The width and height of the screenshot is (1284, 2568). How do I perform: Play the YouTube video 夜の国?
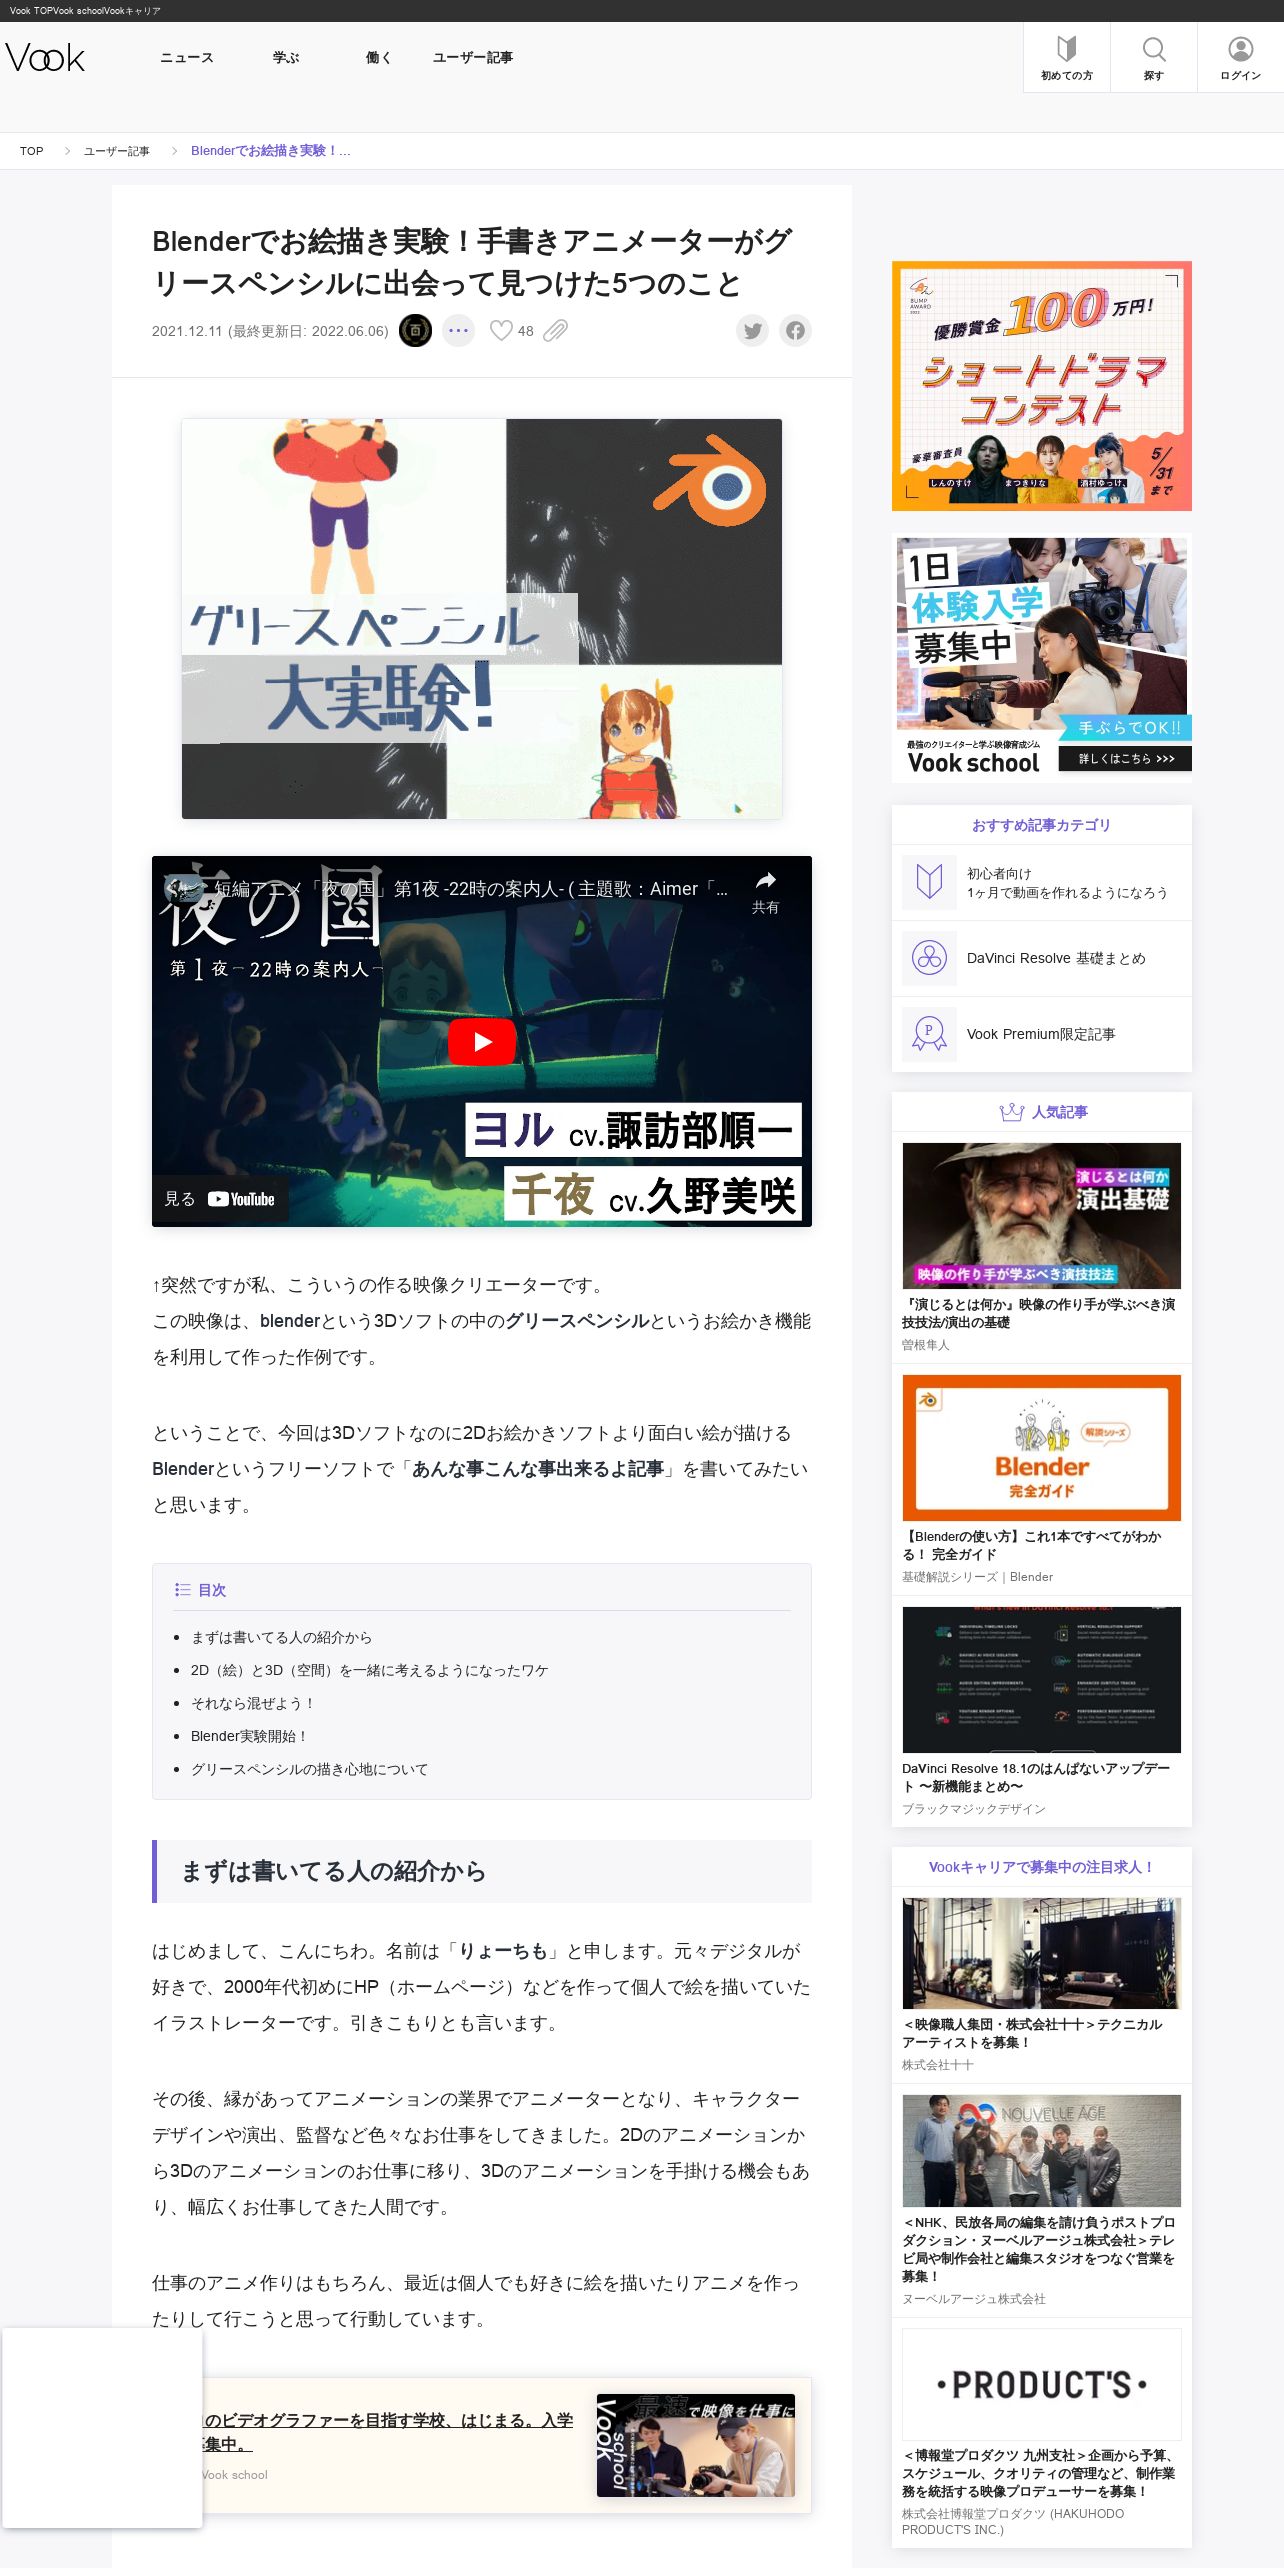(482, 1041)
